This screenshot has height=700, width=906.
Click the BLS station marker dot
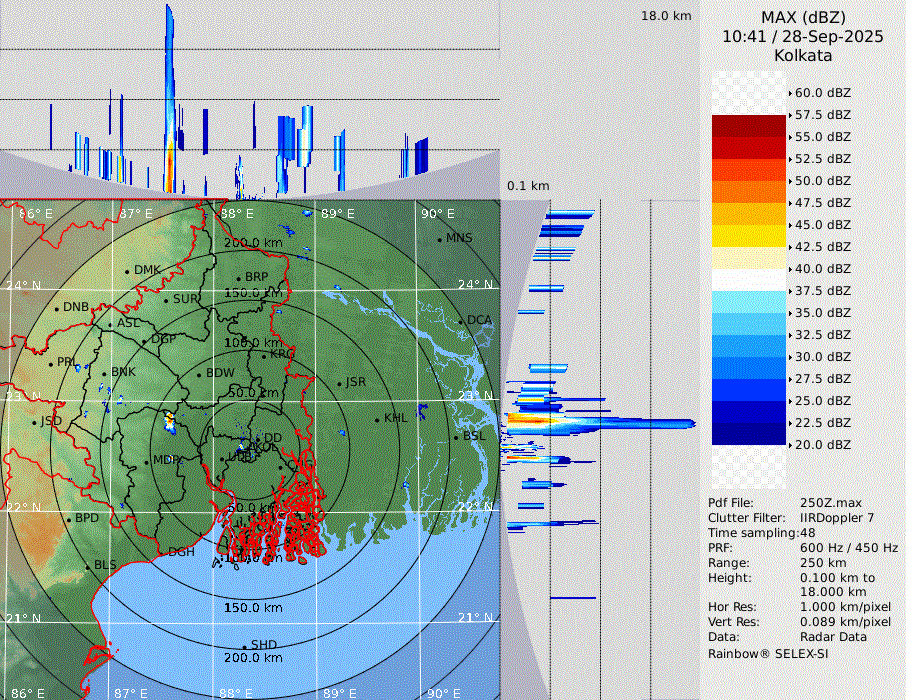point(87,567)
